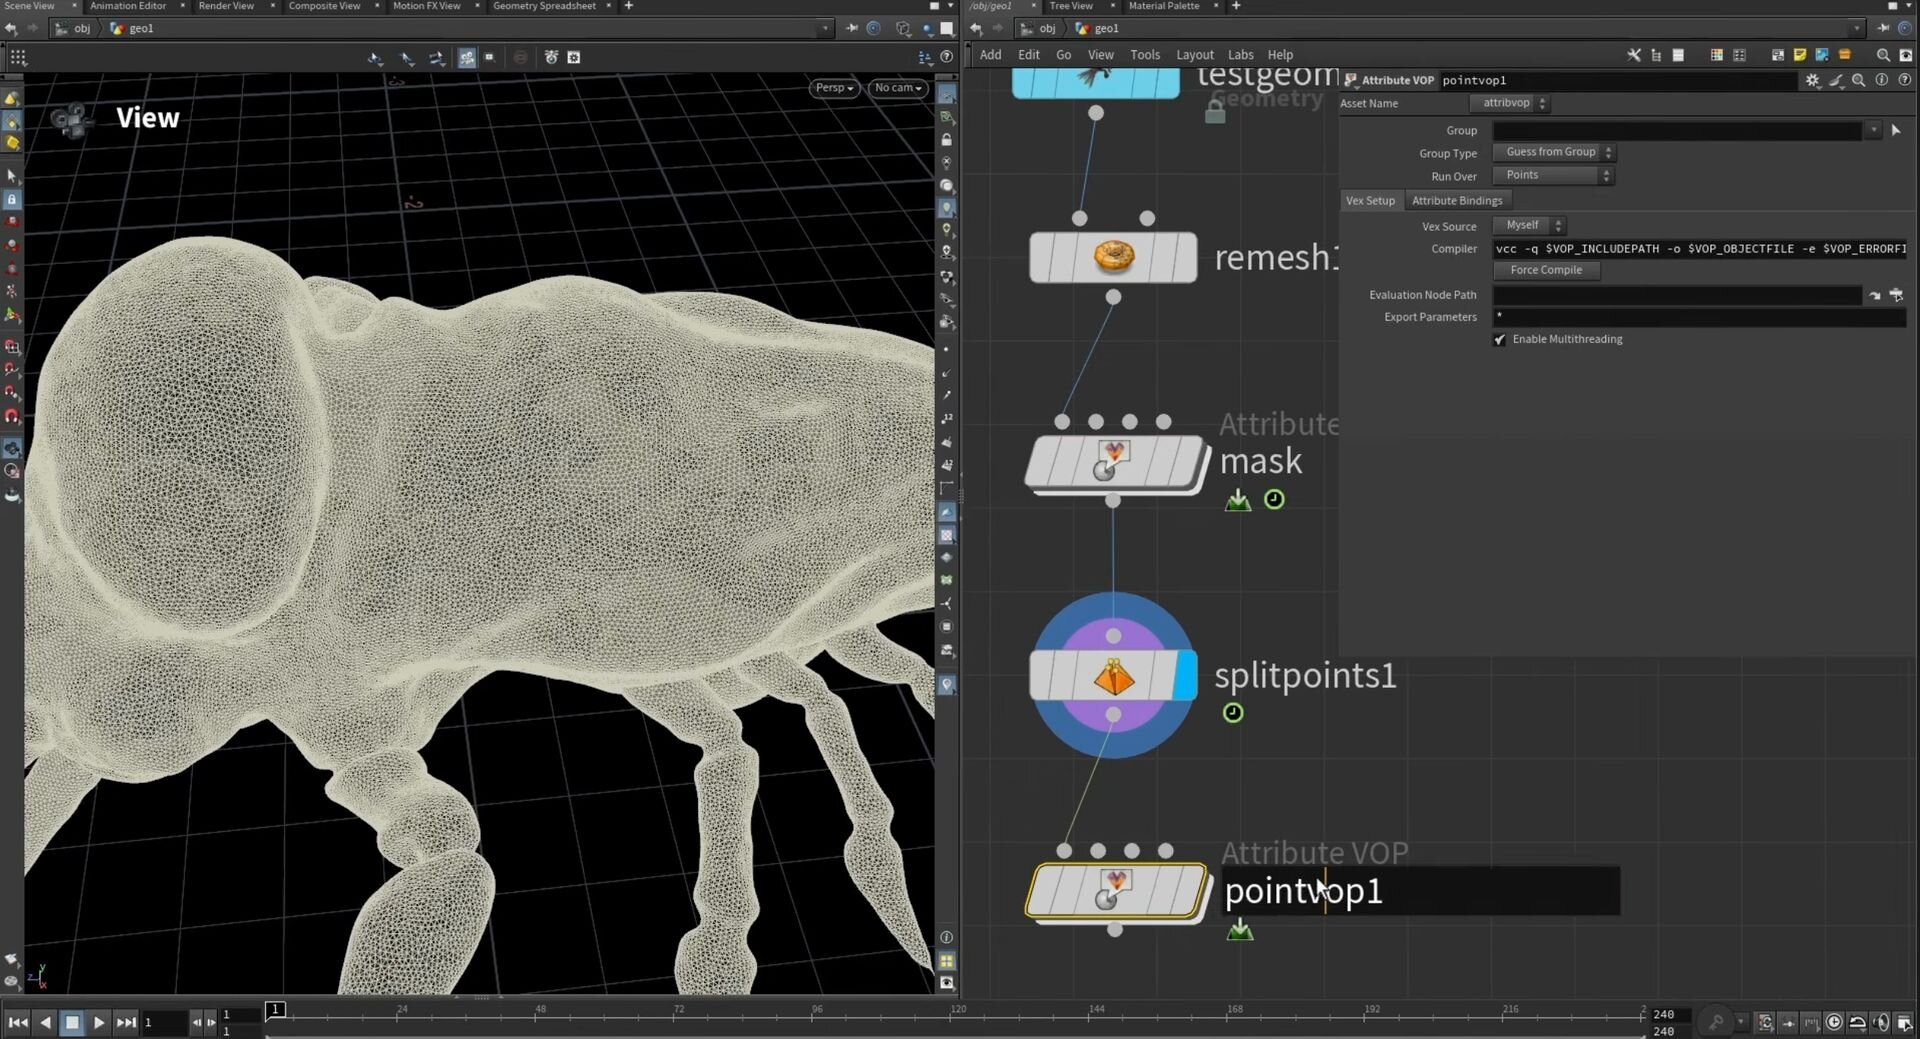Click the splitpoints1 blue display flag

[1185, 676]
